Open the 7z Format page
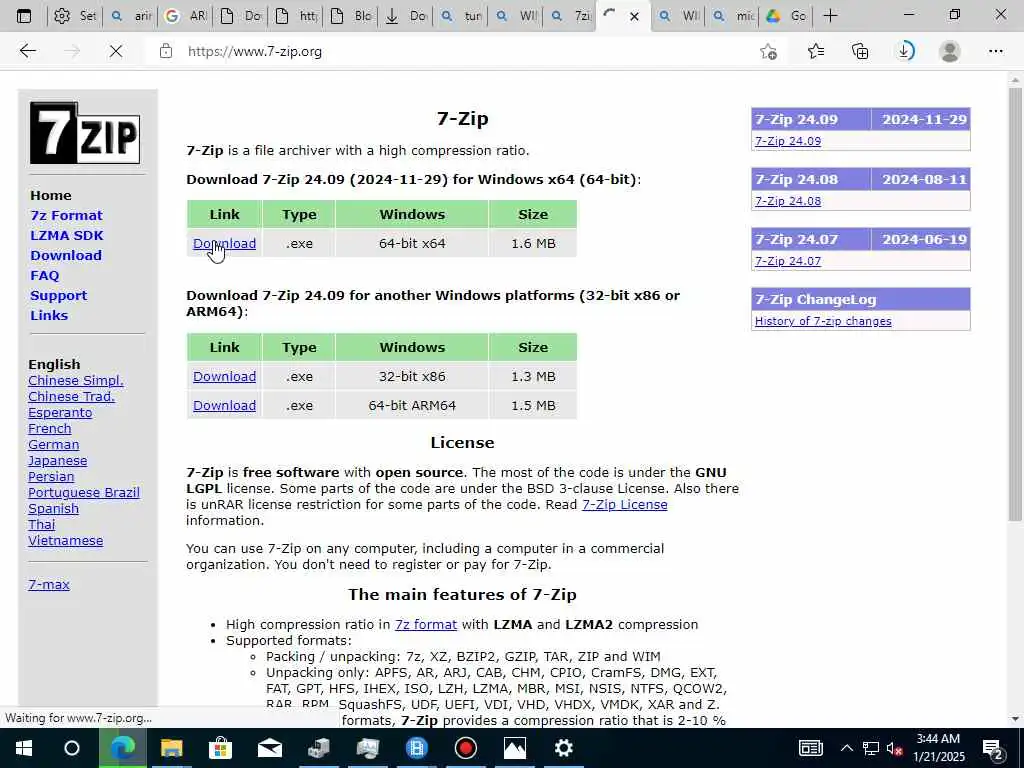 coord(66,216)
